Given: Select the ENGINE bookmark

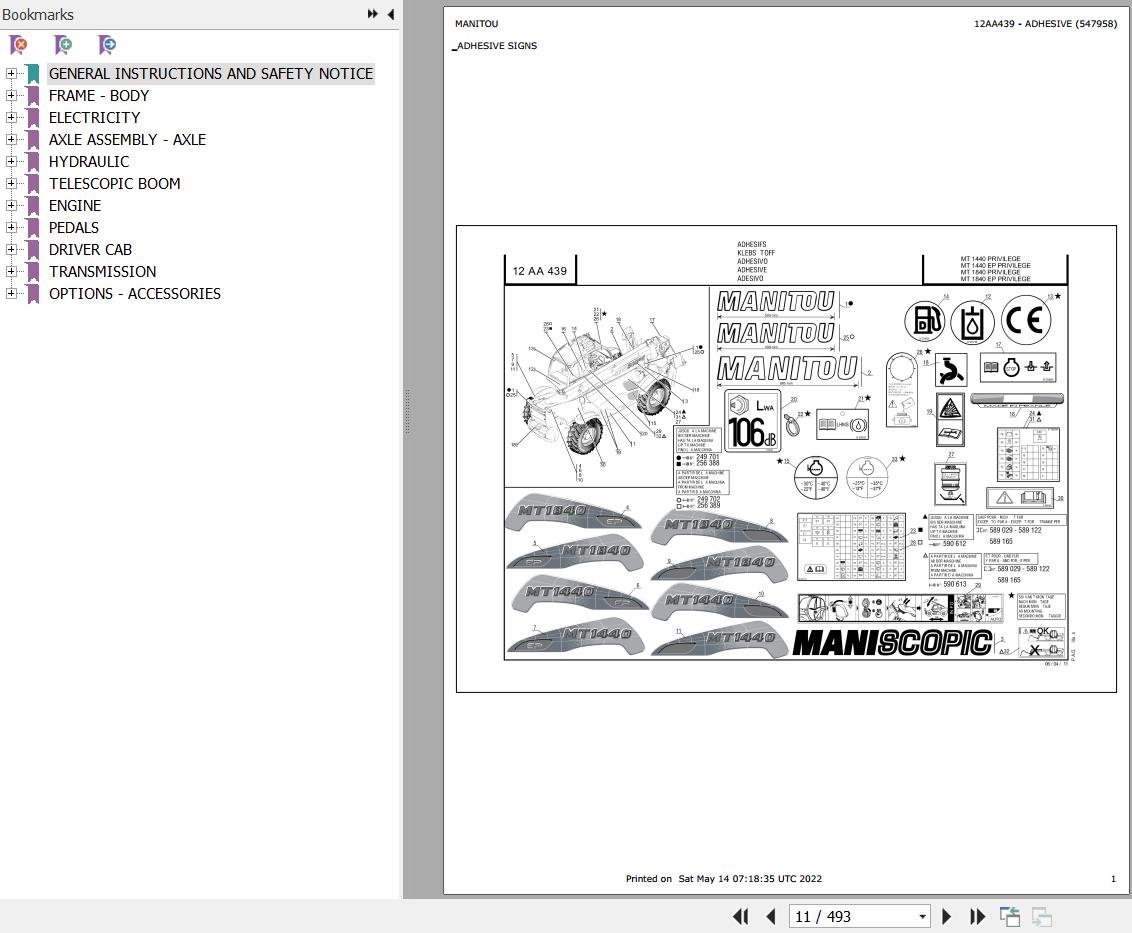Looking at the screenshot, I should [x=75, y=206].
